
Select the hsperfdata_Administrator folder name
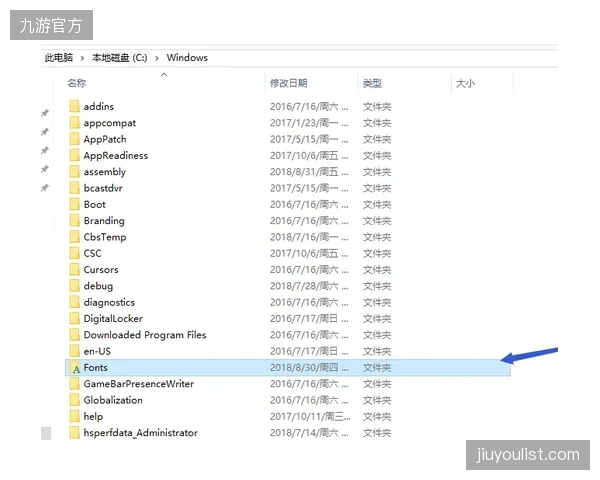click(141, 433)
